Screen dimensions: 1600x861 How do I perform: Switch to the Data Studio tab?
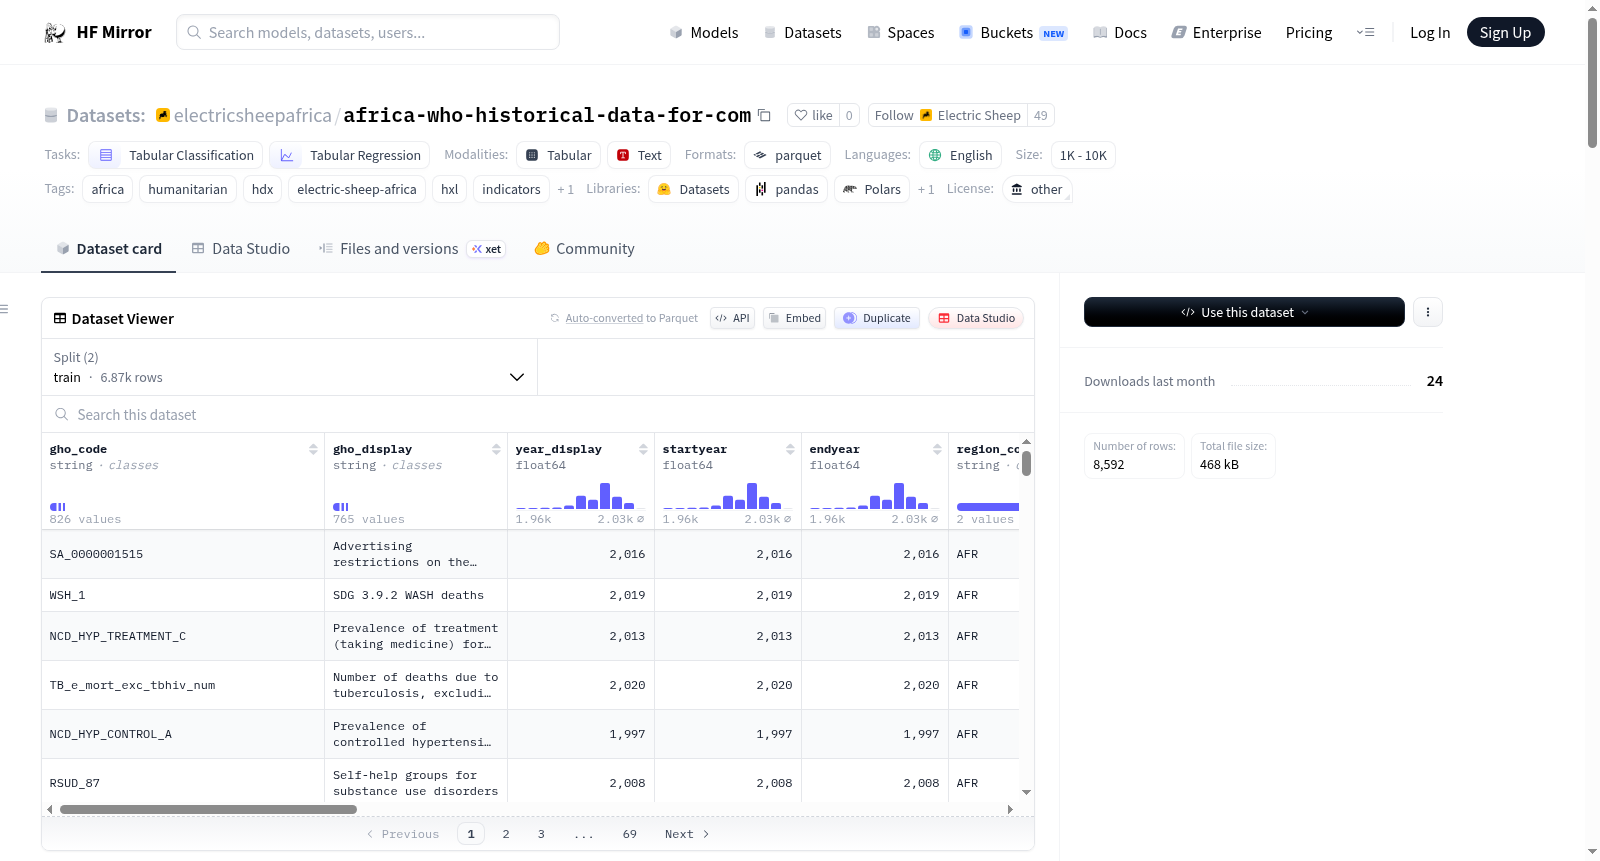point(241,248)
